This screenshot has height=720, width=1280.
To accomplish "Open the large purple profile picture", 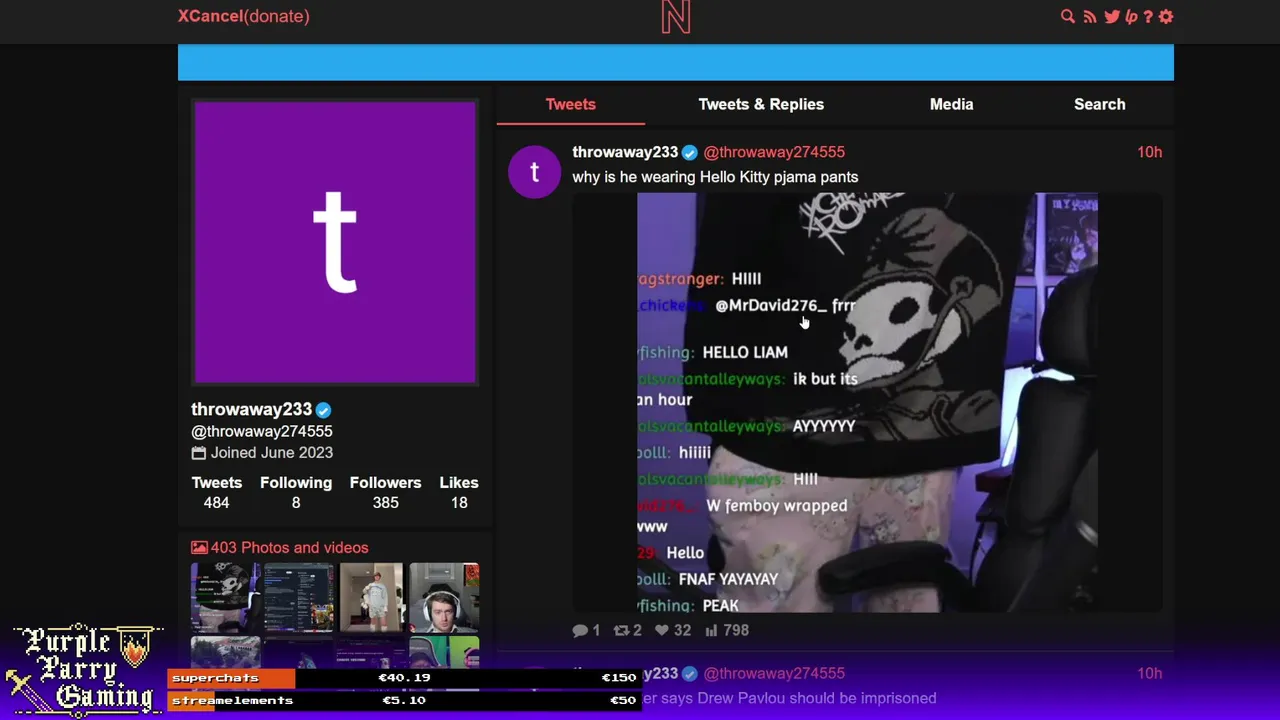I will click(335, 242).
